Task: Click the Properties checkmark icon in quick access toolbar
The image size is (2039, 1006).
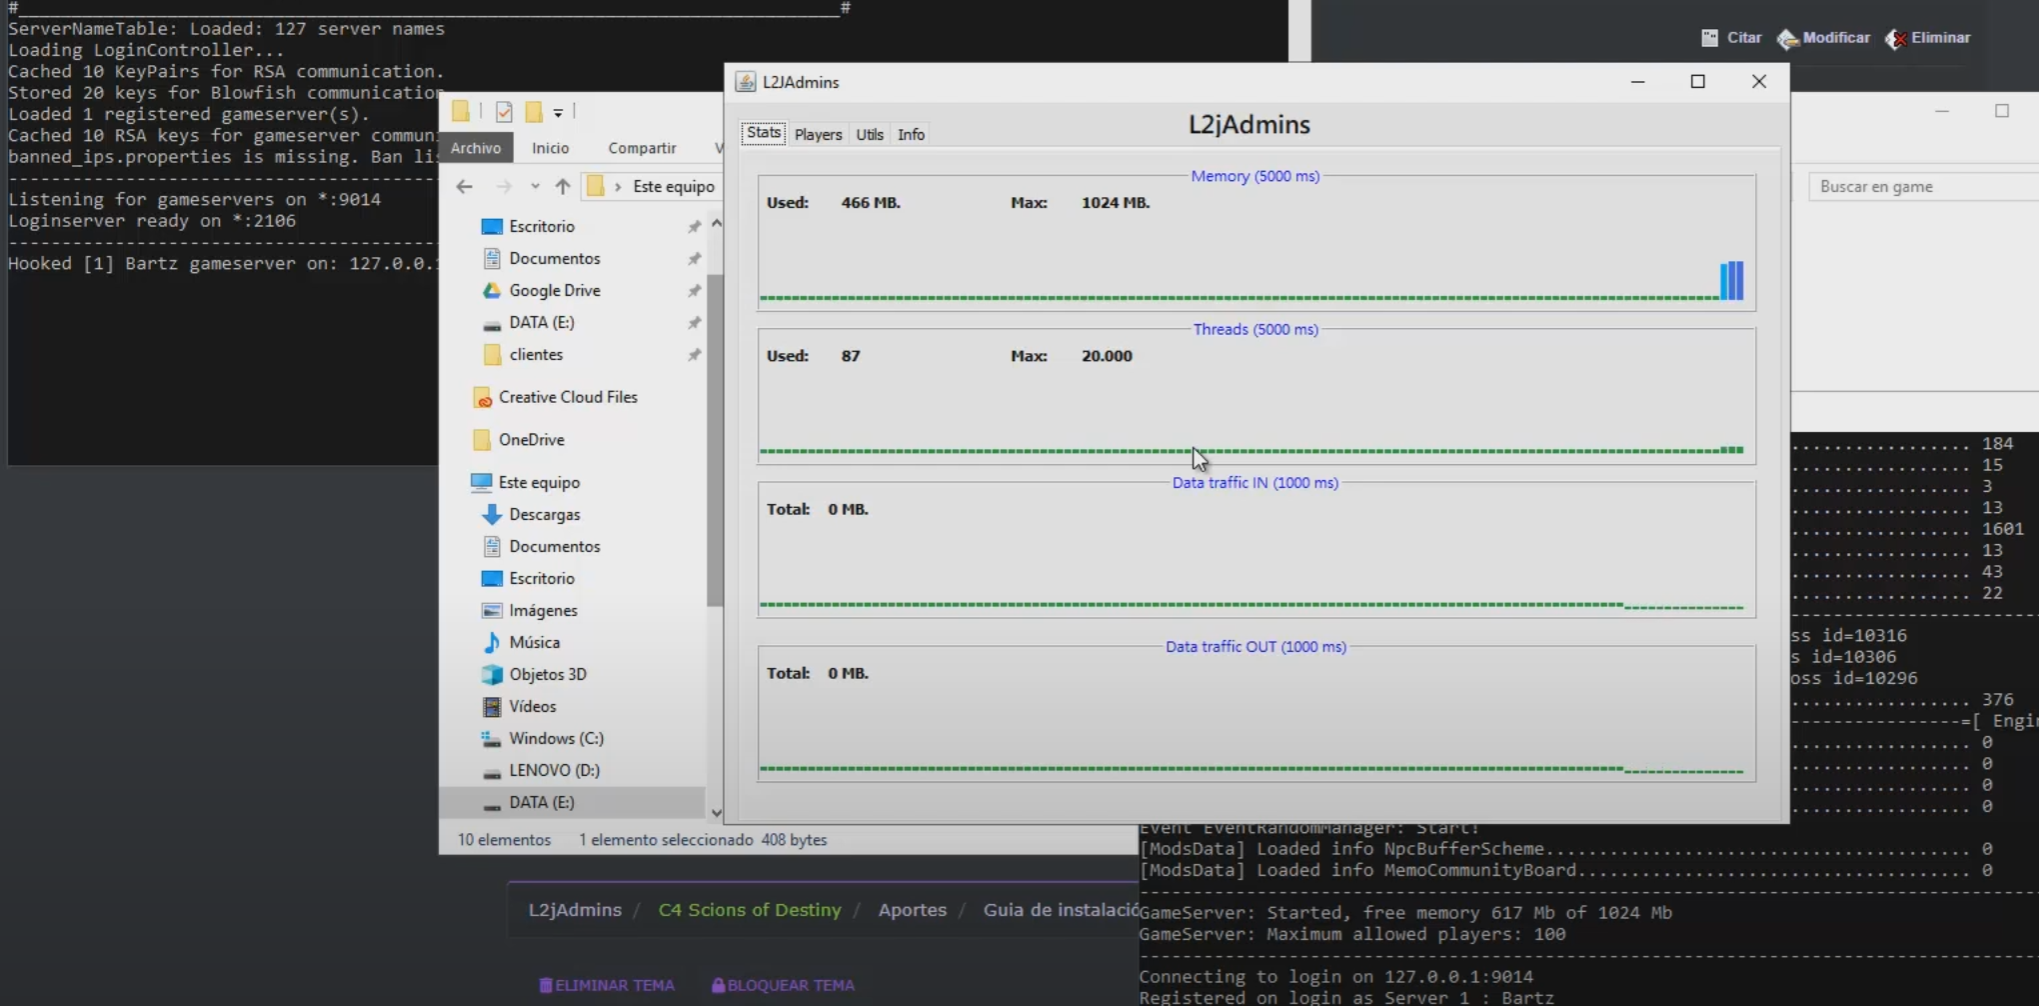Action: click(504, 112)
